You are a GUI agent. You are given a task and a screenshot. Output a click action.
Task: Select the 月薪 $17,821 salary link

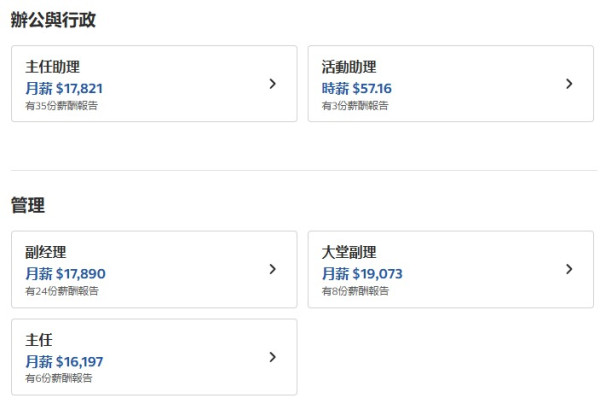(x=64, y=88)
